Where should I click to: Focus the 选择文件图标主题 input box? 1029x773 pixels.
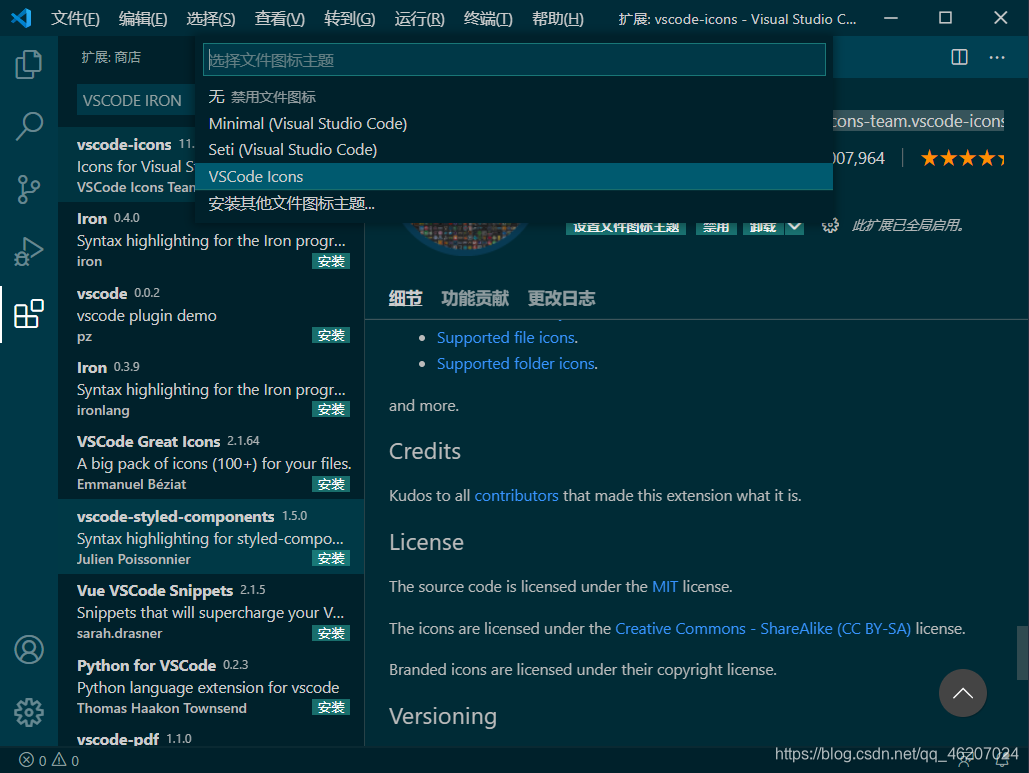pos(514,60)
